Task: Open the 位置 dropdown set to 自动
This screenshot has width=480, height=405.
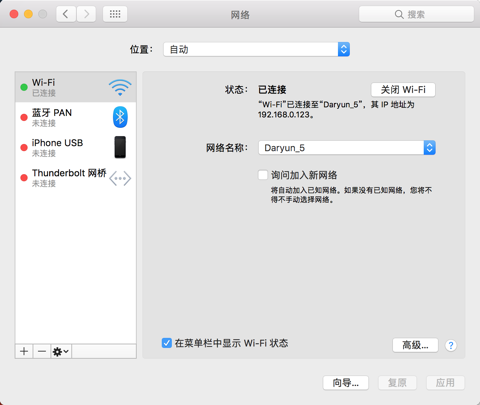Action: pos(256,49)
